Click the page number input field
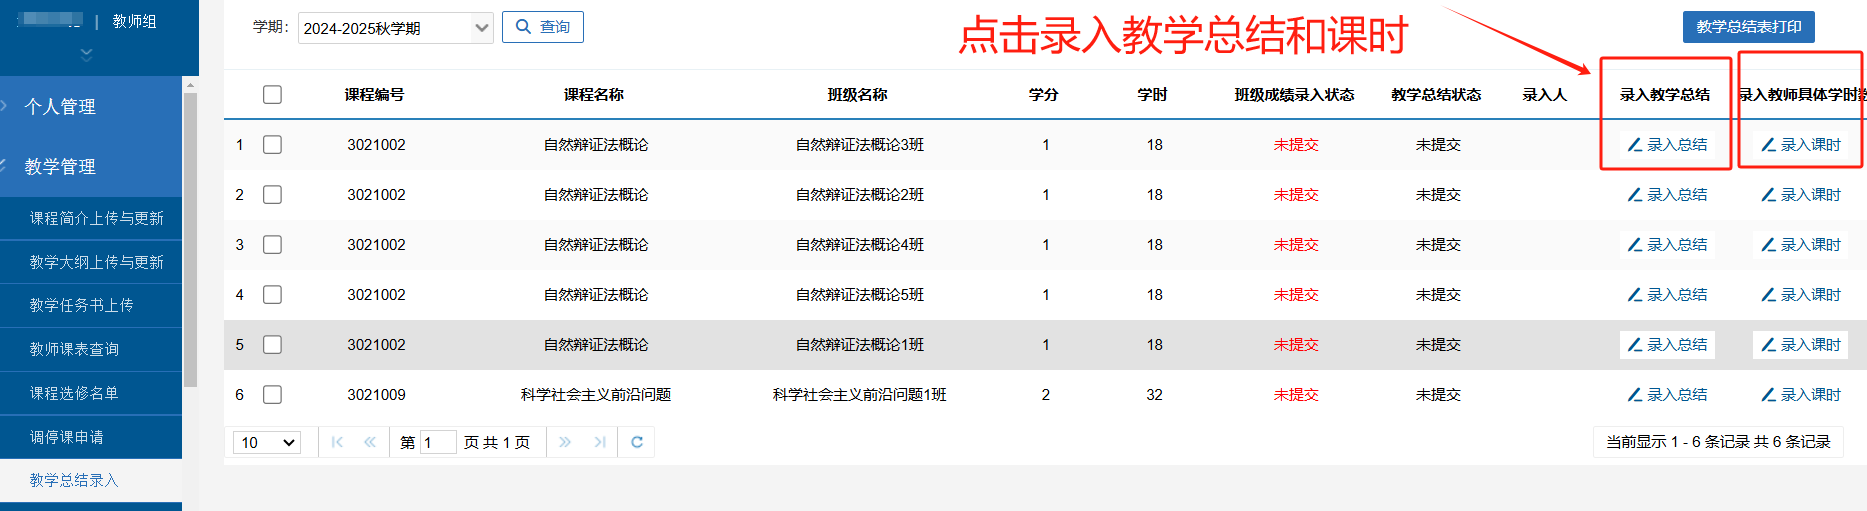The width and height of the screenshot is (1867, 511). pyautogui.click(x=438, y=442)
